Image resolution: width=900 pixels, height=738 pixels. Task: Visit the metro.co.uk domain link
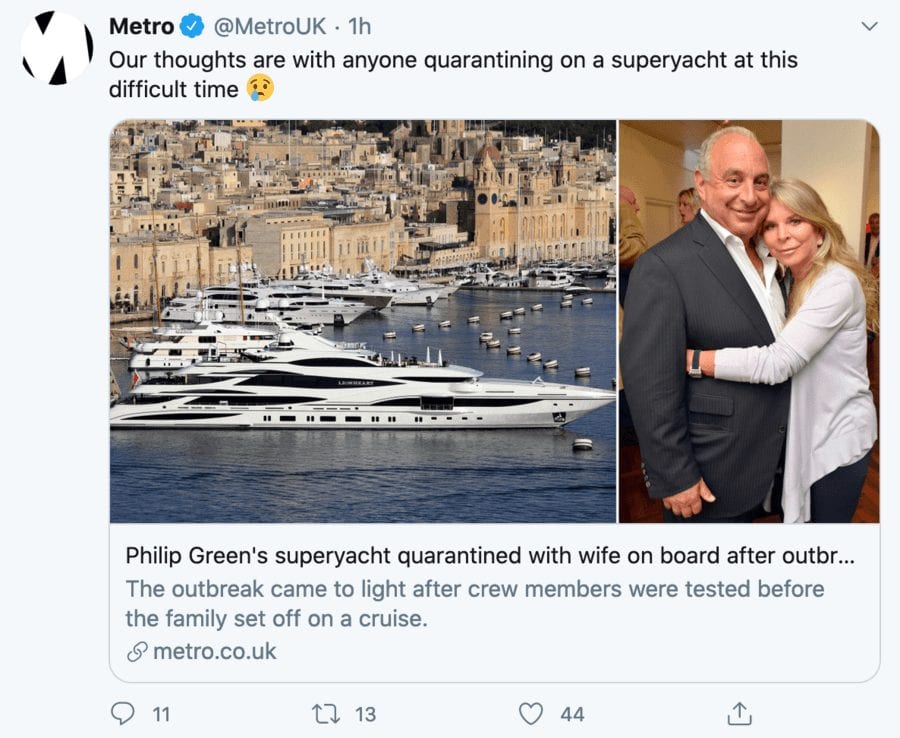[214, 652]
